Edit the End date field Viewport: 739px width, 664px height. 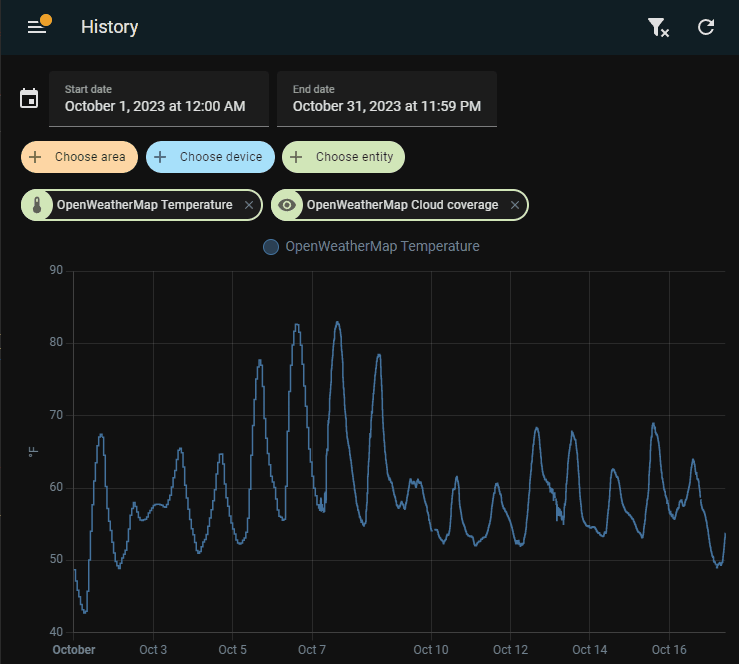tap(387, 99)
